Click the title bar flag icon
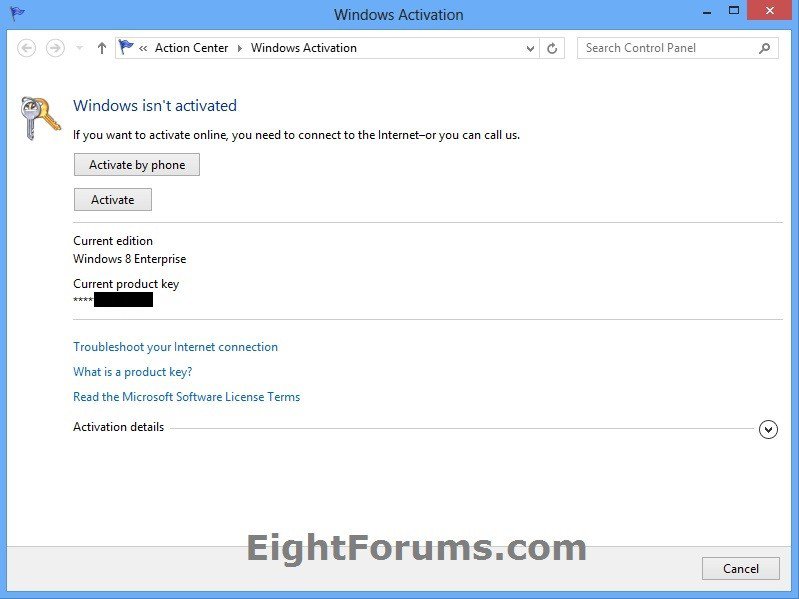This screenshot has width=799, height=599. pyautogui.click(x=17, y=13)
